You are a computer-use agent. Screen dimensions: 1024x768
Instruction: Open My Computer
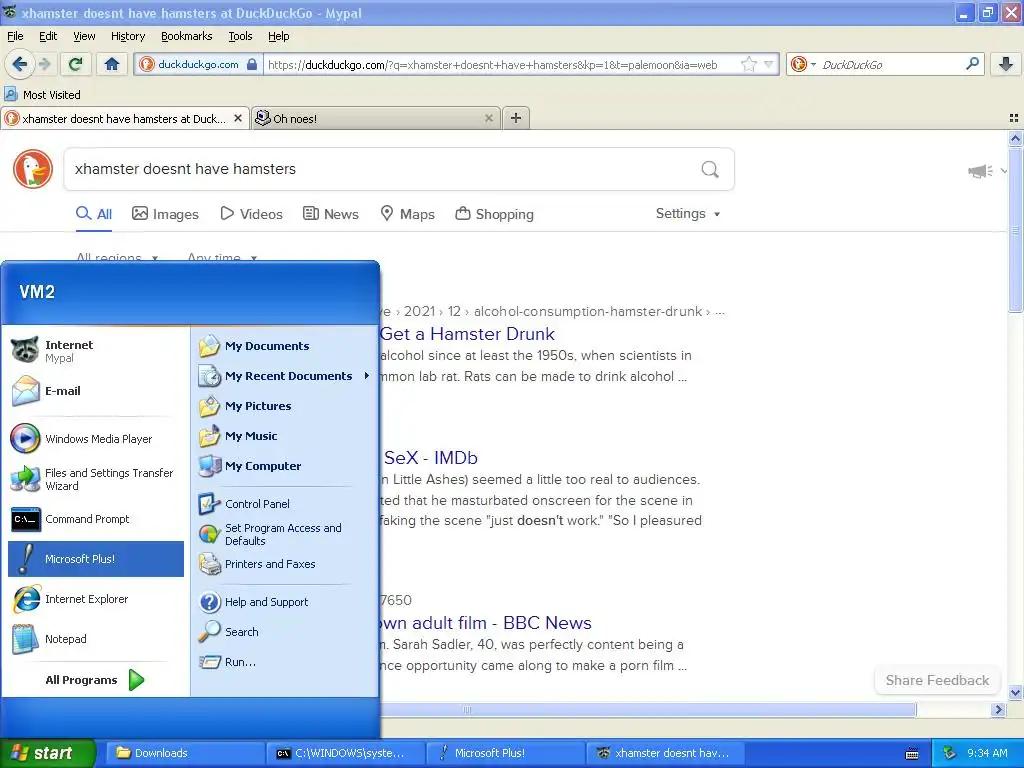(x=284, y=466)
